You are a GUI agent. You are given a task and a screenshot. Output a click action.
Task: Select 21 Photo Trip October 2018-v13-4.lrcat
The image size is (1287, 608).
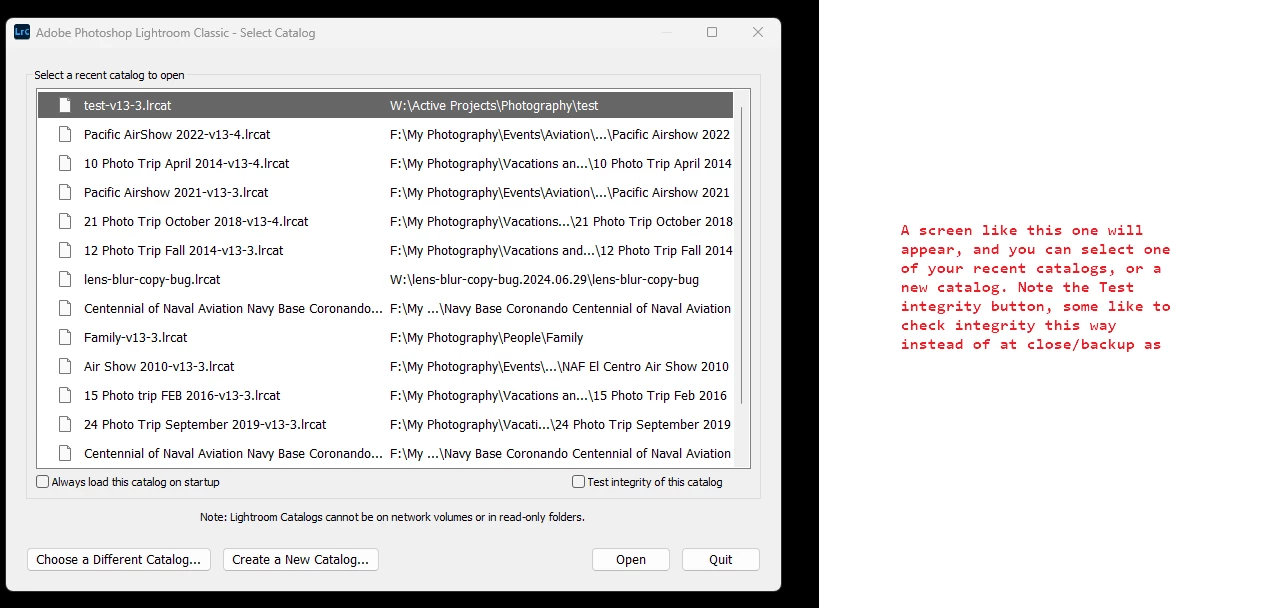[x=385, y=221]
